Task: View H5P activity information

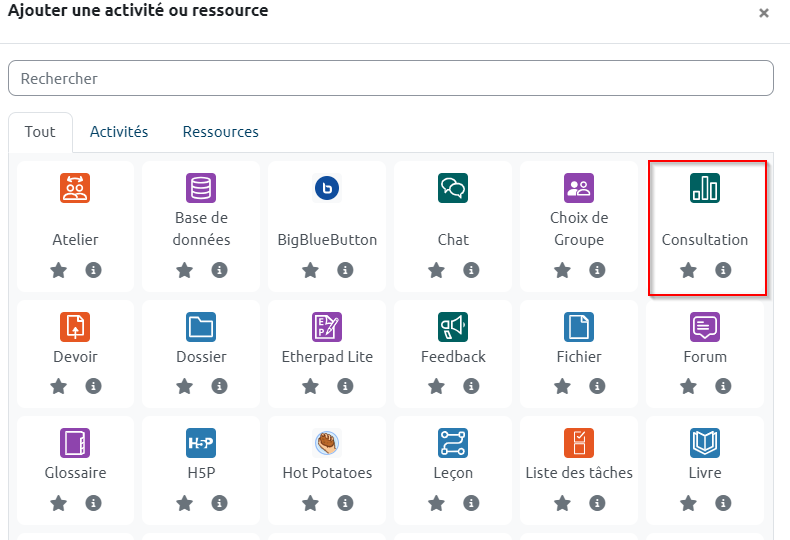Action: (219, 503)
